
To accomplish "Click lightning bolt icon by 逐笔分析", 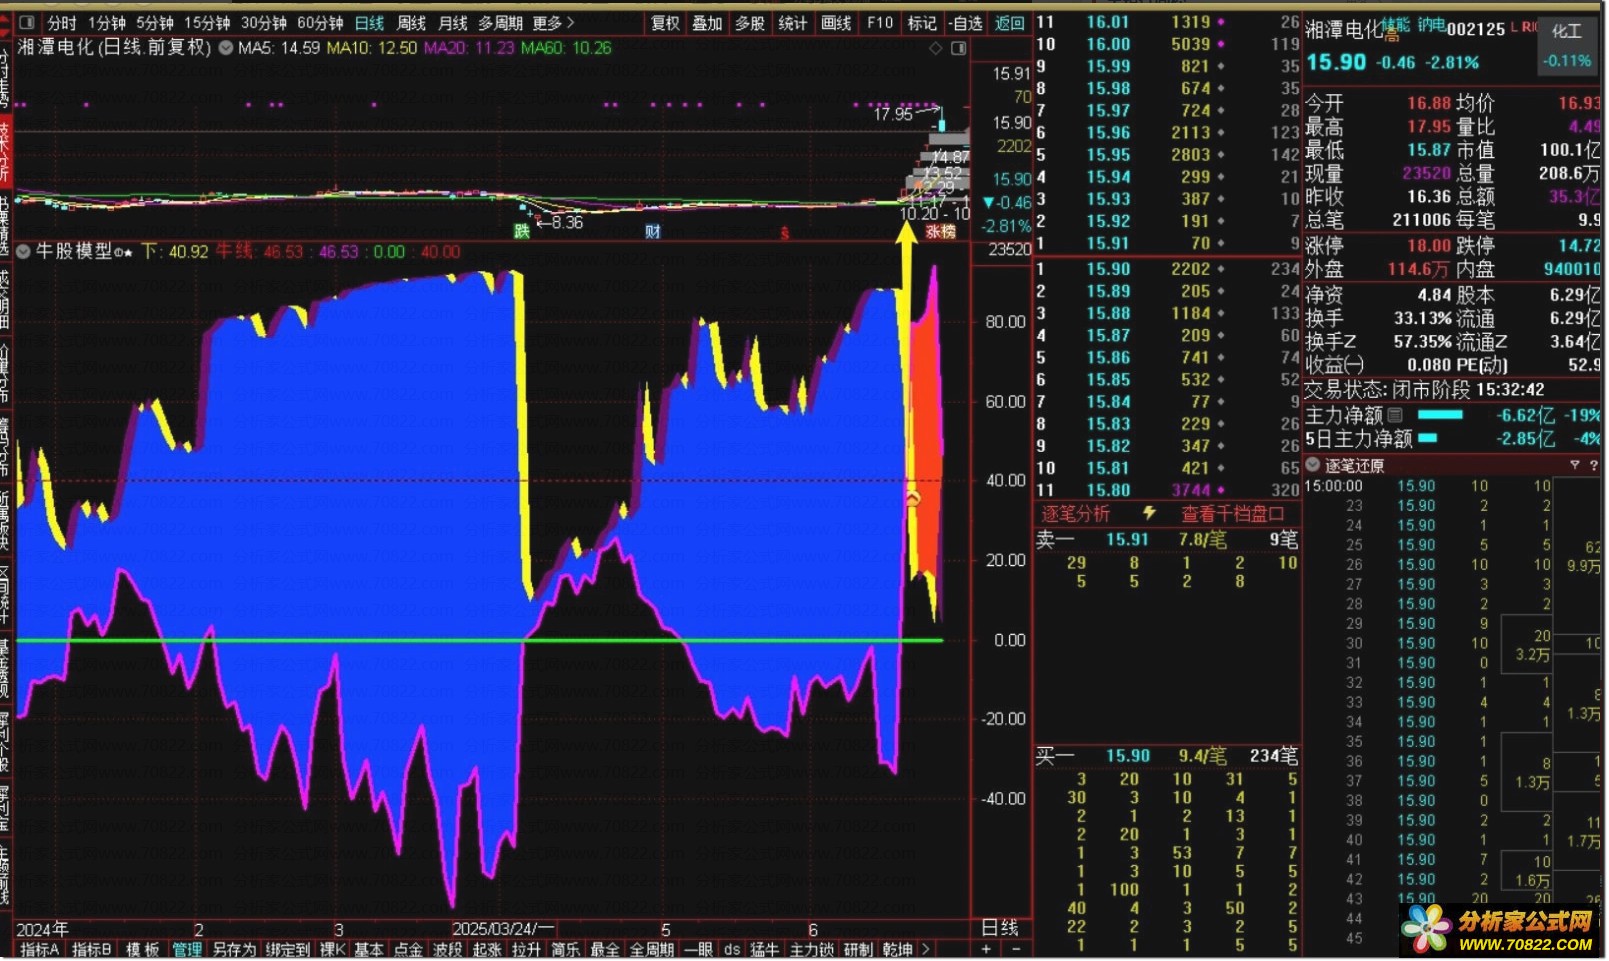I will point(1150,513).
